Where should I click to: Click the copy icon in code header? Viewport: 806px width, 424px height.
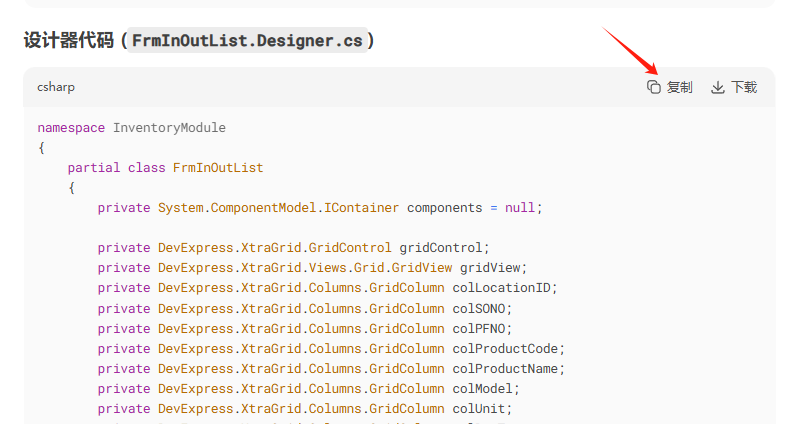[654, 87]
